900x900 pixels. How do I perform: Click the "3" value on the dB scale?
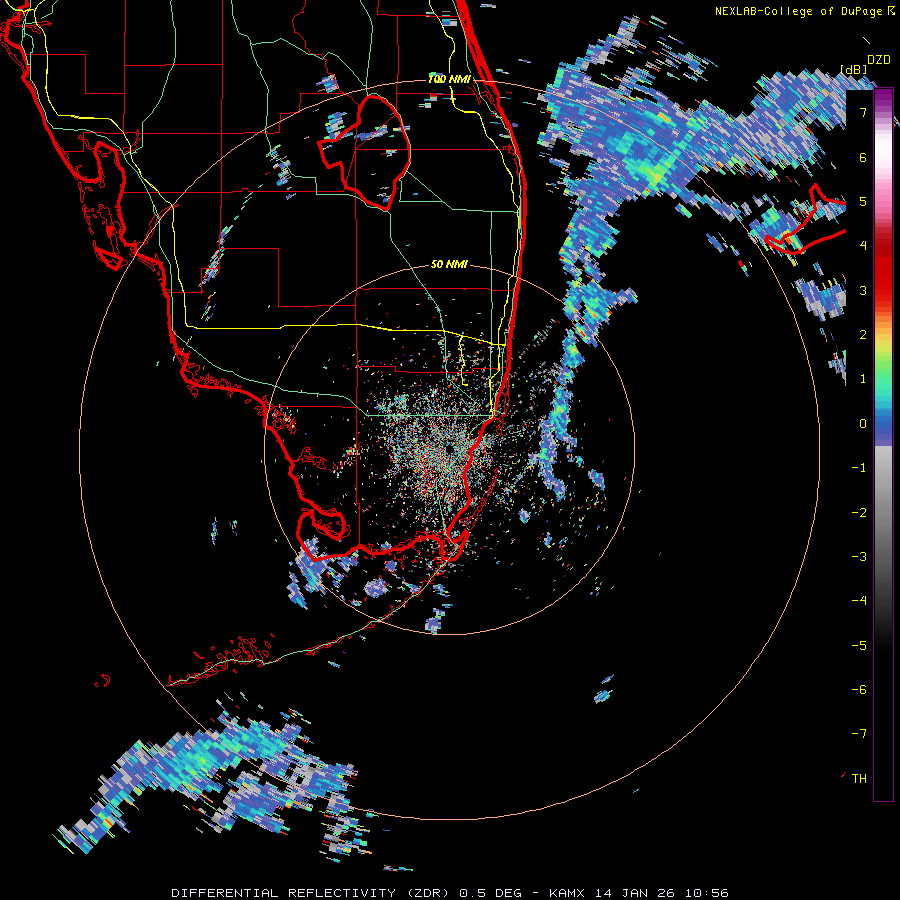tap(863, 290)
